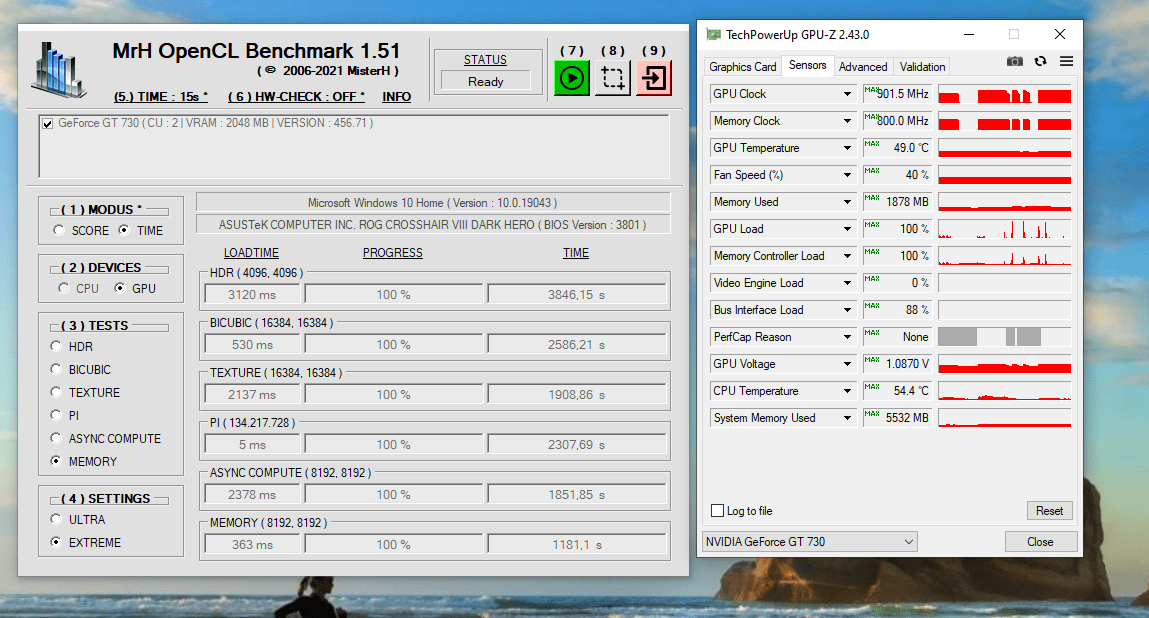Click the BICUBIC loadtime field 530 ms
This screenshot has height=618, width=1149.
tap(252, 345)
